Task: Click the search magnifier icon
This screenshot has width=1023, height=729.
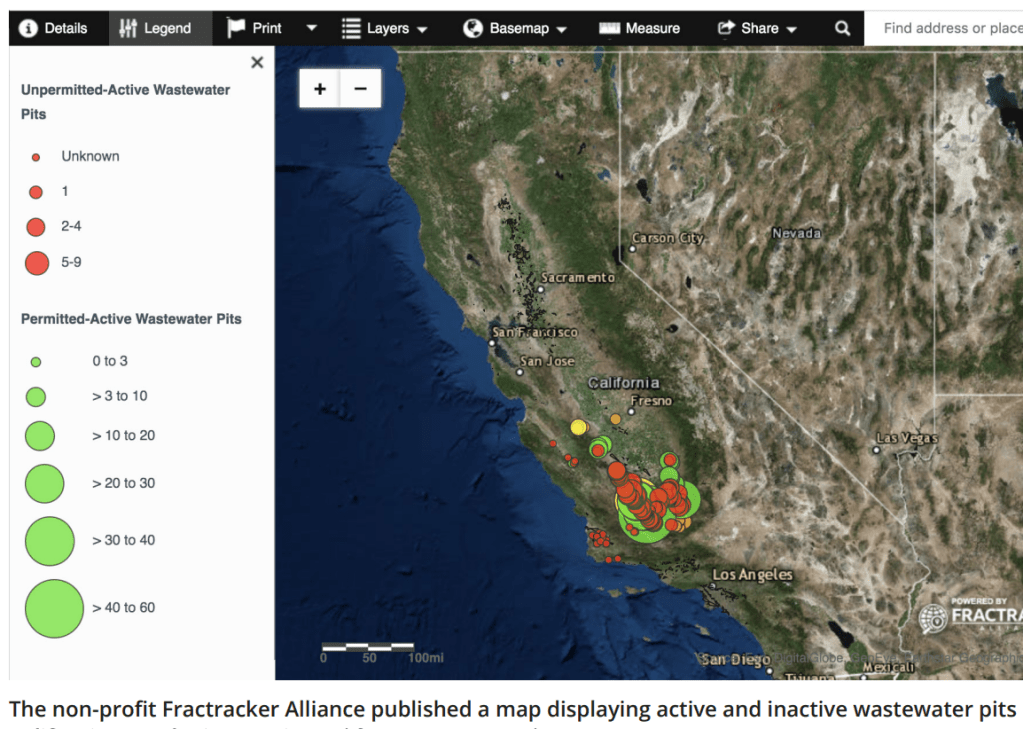Action: [x=843, y=28]
